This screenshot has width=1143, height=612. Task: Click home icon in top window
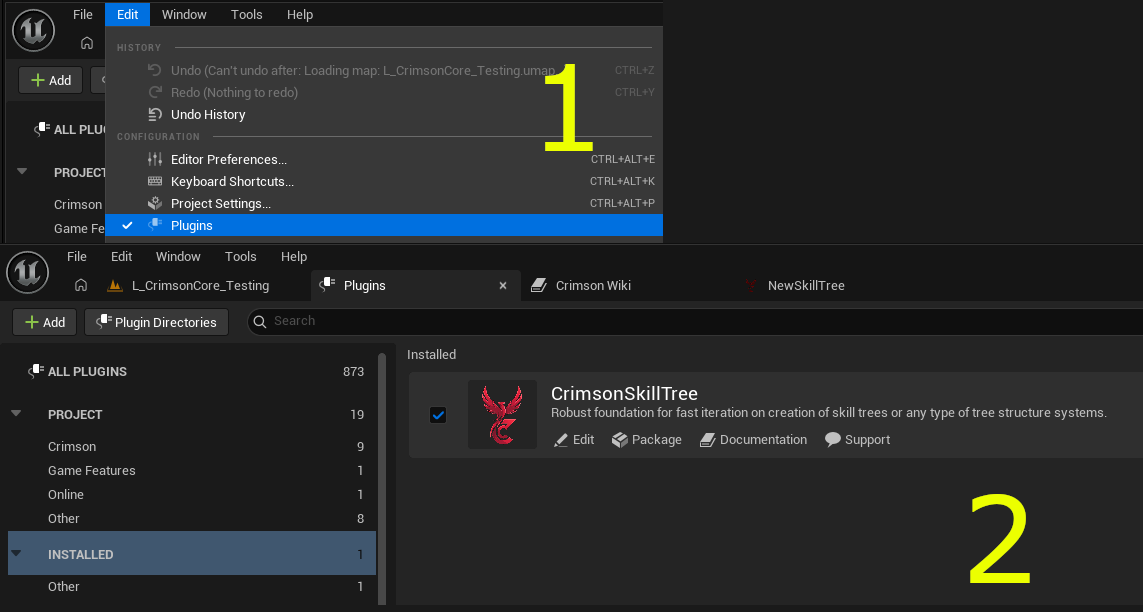click(87, 43)
